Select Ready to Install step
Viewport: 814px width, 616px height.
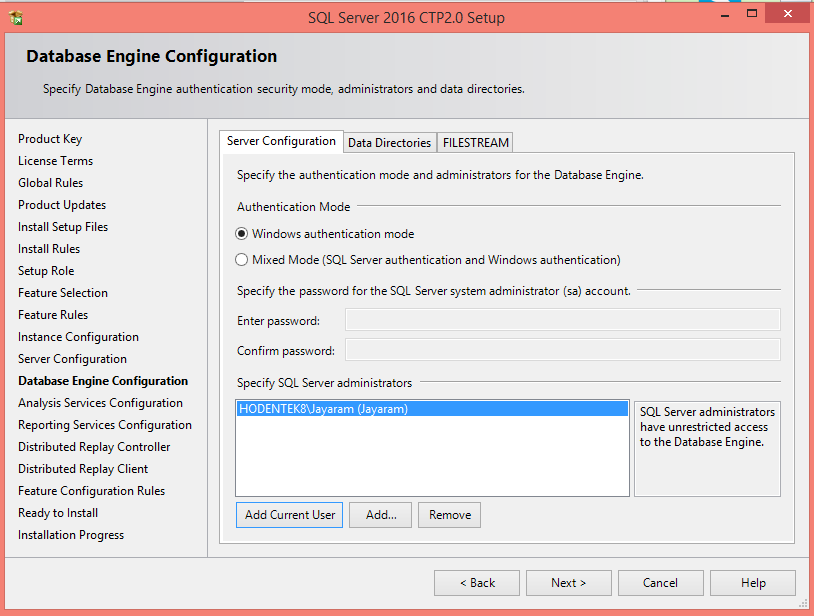57,512
